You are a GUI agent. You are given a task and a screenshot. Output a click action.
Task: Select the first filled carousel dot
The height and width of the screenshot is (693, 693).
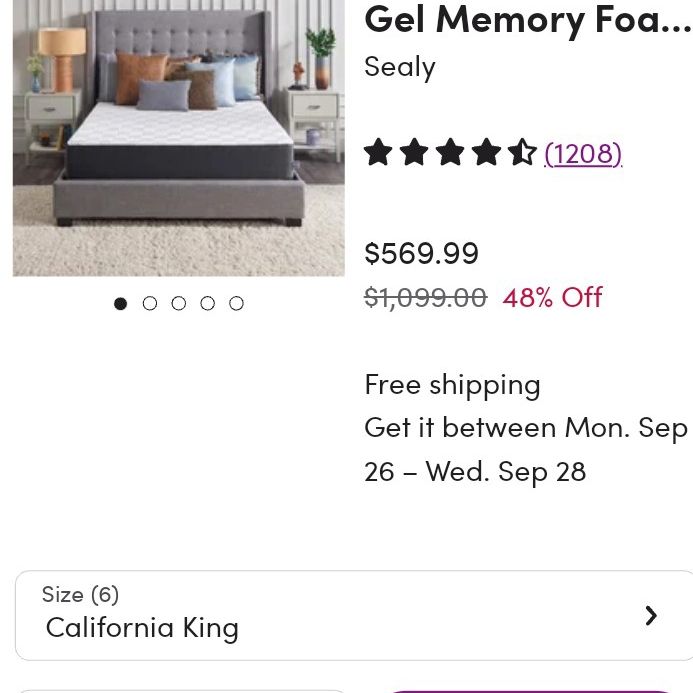pos(120,304)
